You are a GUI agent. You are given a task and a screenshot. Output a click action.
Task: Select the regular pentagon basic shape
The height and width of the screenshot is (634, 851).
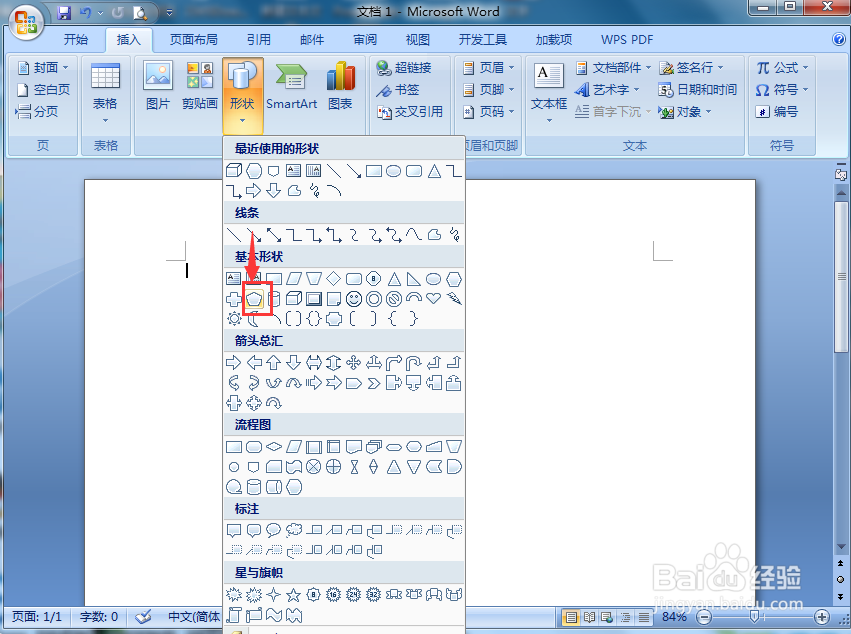point(254,299)
